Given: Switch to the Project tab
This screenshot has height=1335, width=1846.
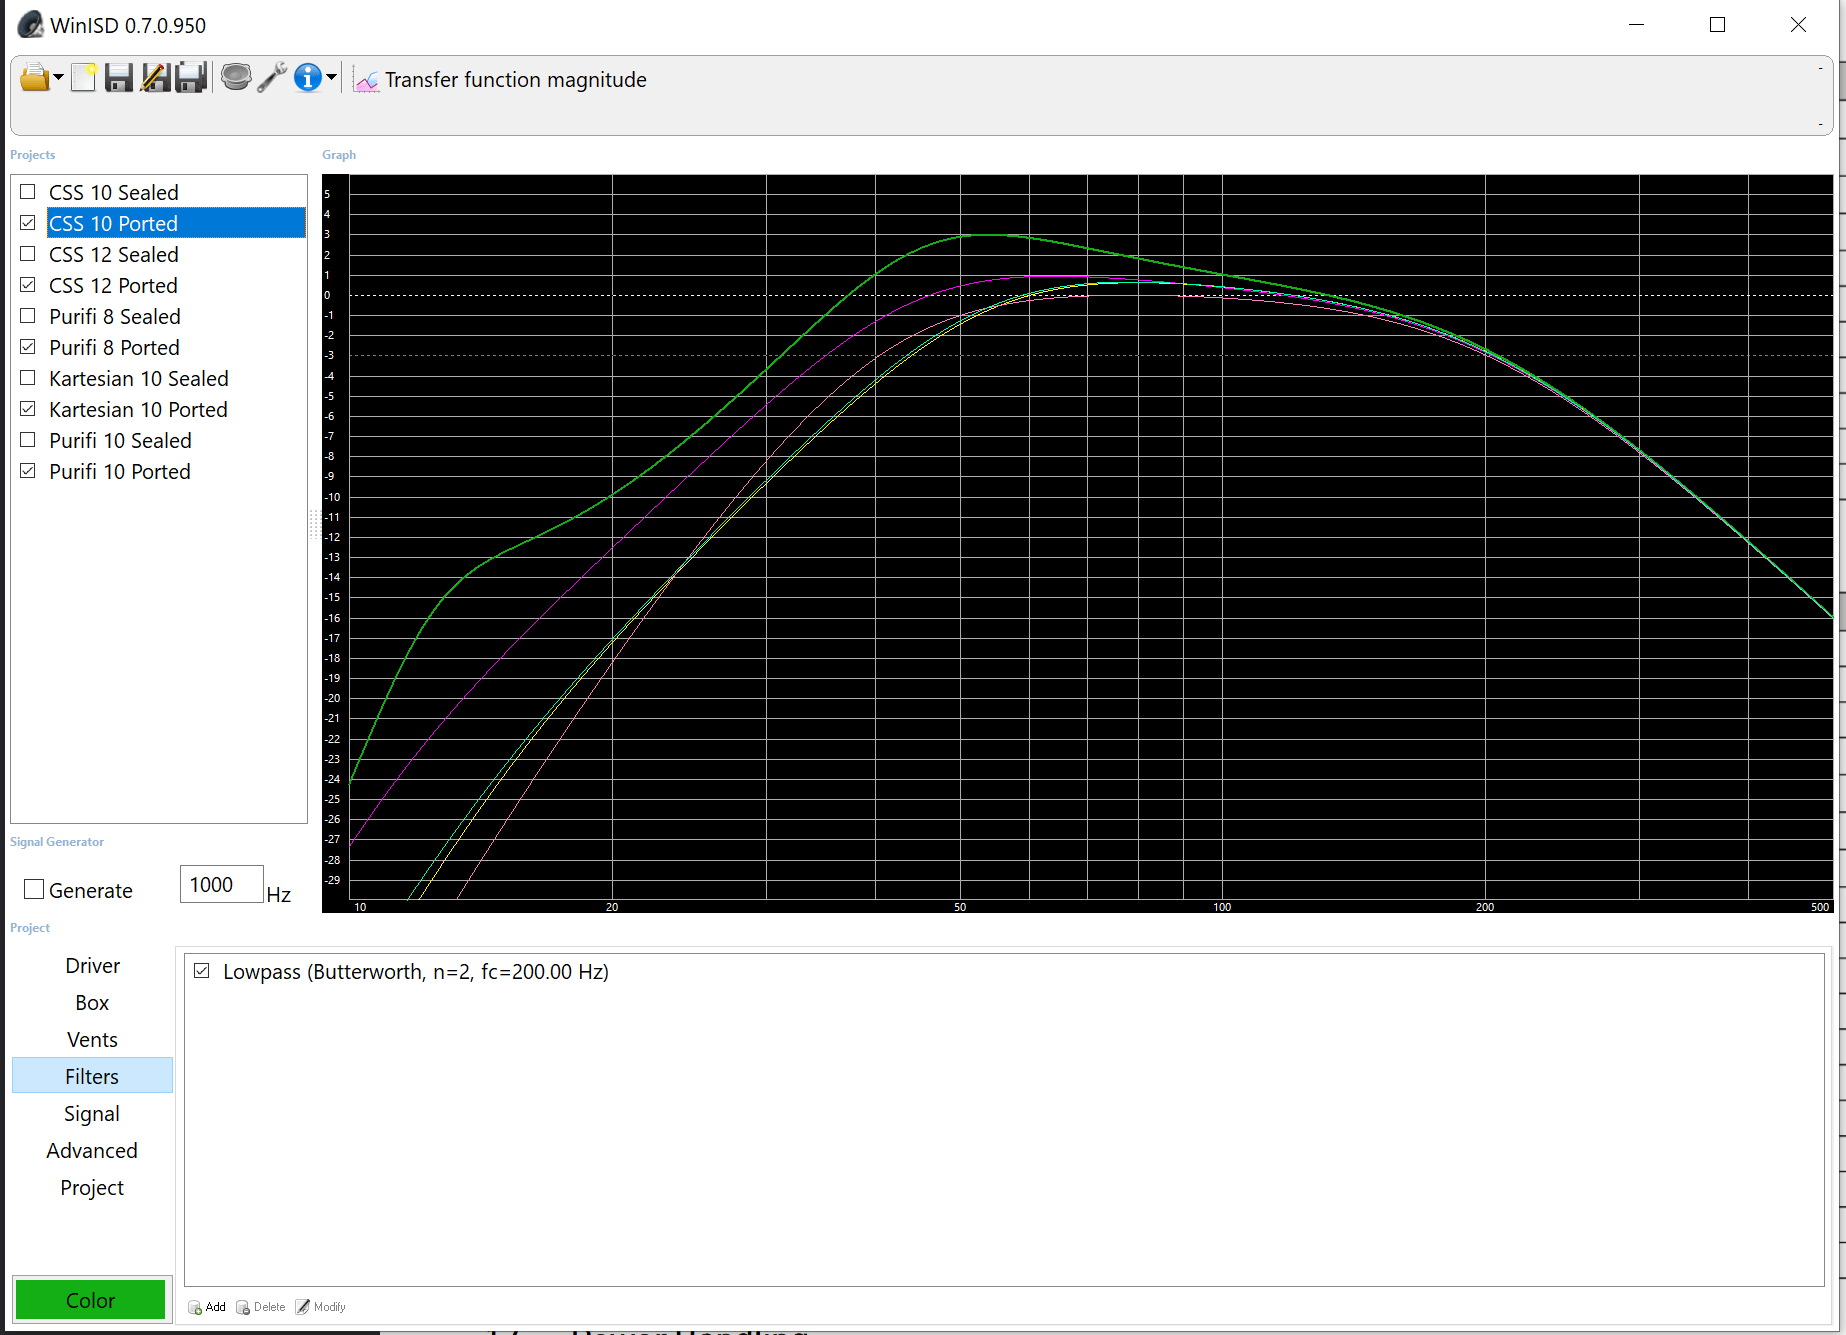Looking at the screenshot, I should tap(92, 1187).
